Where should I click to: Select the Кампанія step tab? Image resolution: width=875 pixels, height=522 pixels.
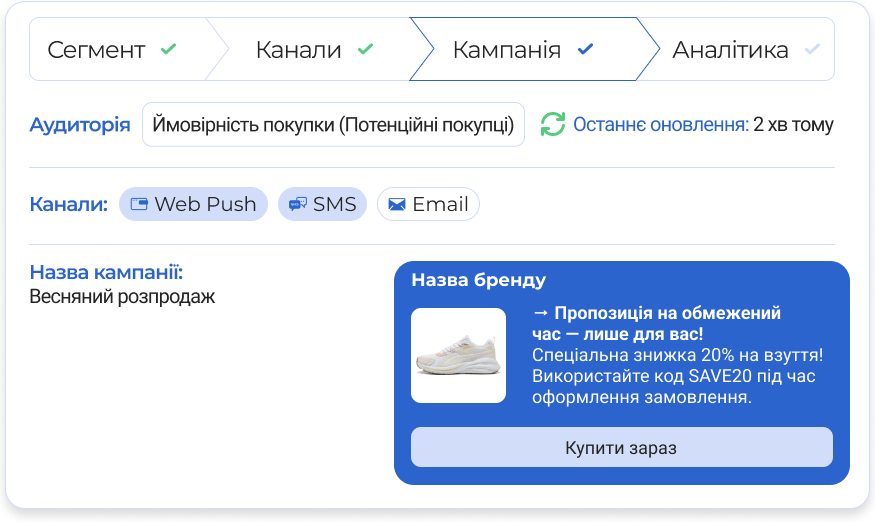click(507, 49)
